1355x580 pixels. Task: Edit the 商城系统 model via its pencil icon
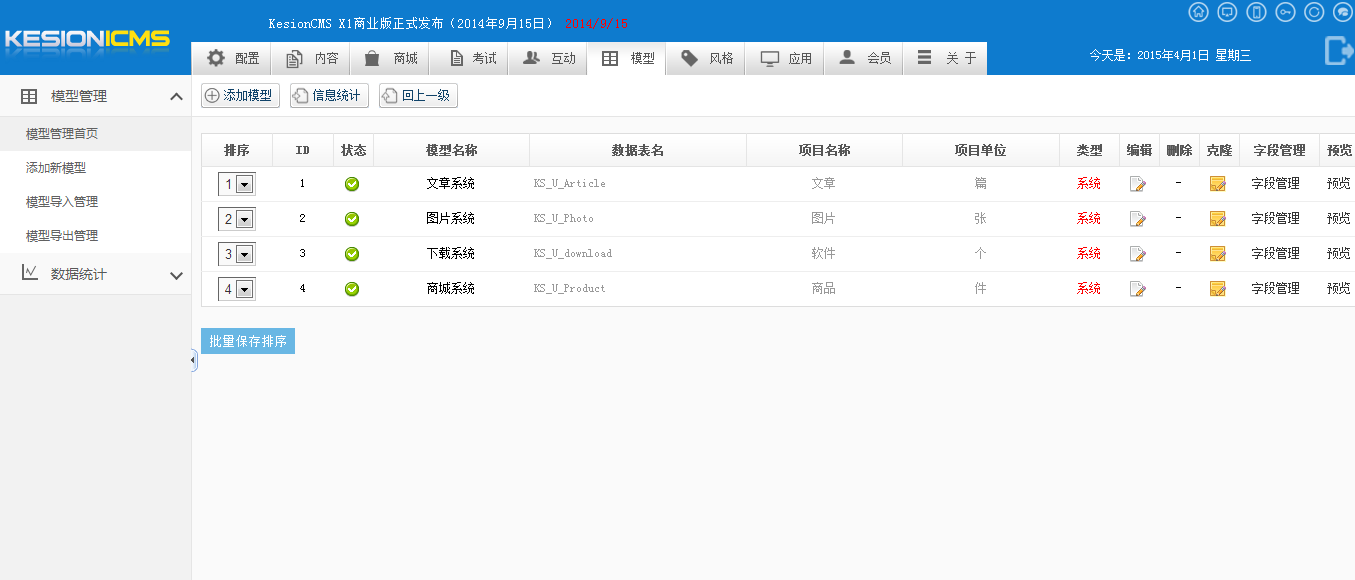pos(1137,288)
